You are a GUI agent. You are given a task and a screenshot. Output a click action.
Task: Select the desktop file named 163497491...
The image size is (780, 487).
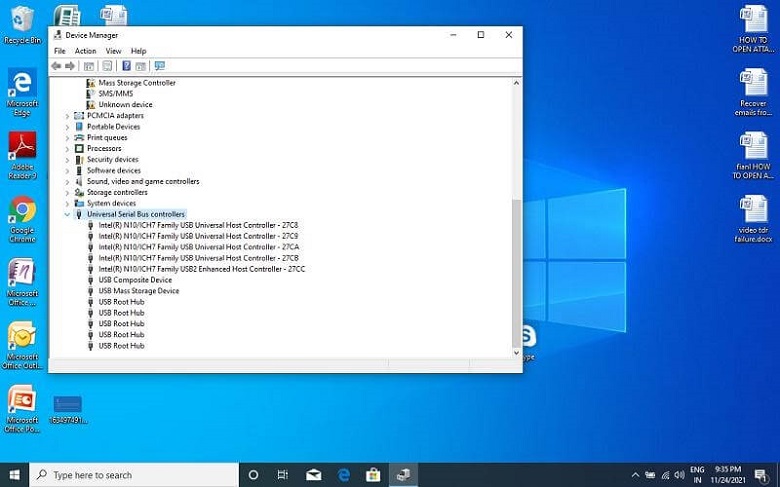coord(68,409)
